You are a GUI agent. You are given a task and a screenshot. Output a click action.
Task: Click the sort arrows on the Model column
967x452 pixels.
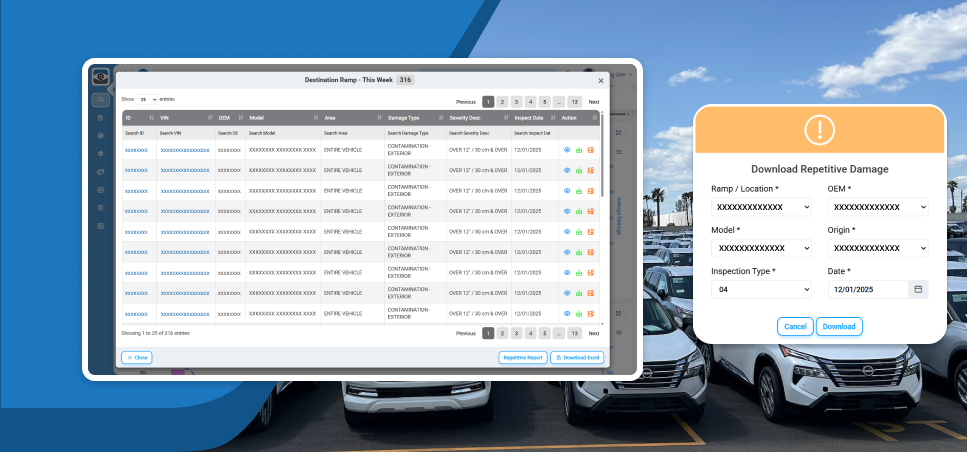click(x=314, y=118)
